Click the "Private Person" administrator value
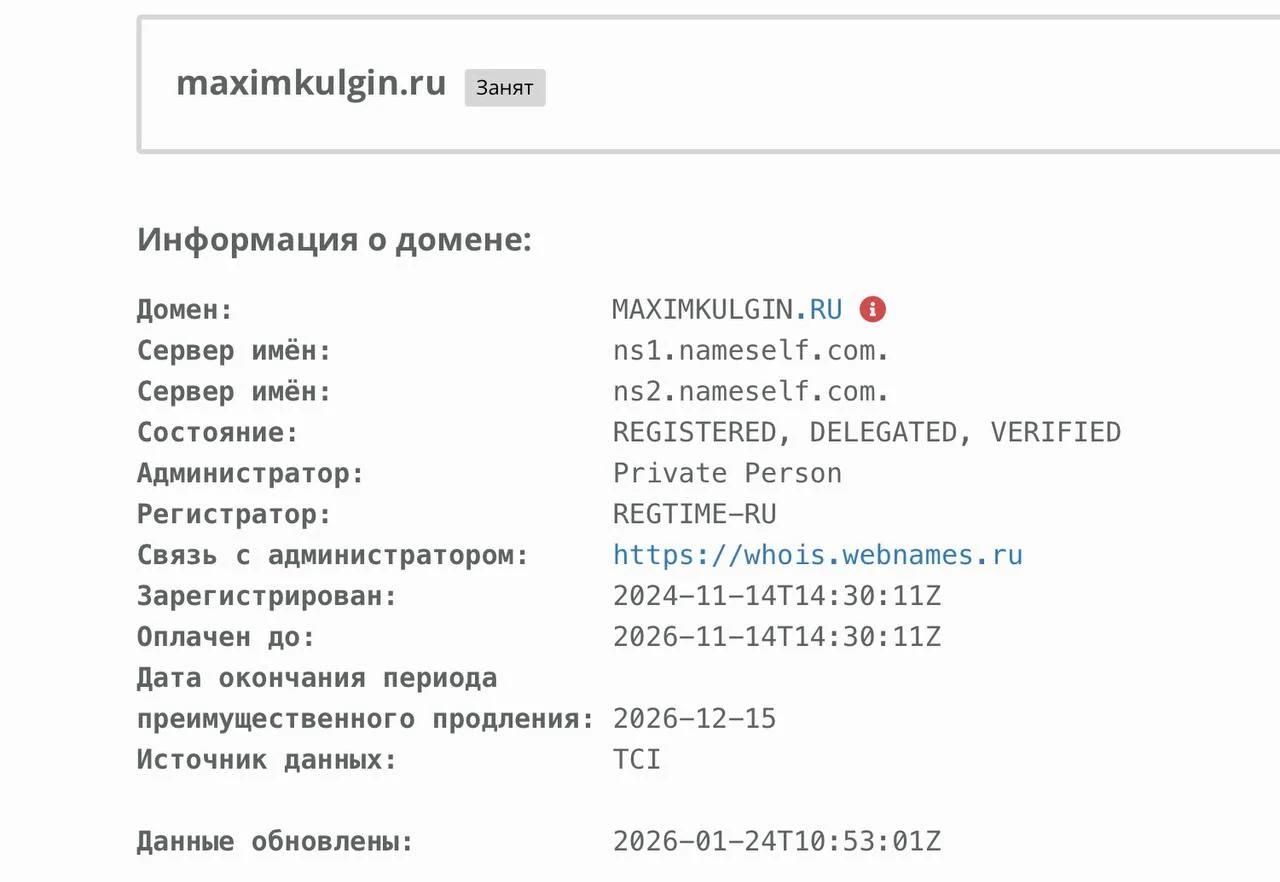This screenshot has width=1280, height=882. pyautogui.click(x=727, y=473)
